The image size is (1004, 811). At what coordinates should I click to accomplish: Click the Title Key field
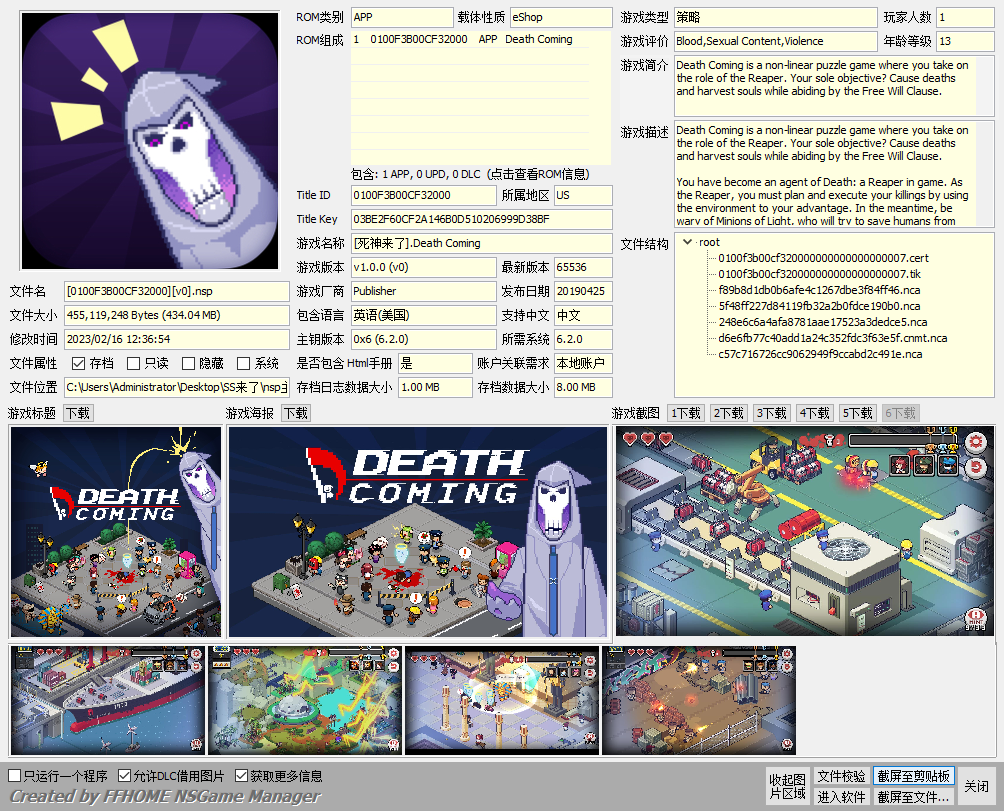pyautogui.click(x=482, y=219)
